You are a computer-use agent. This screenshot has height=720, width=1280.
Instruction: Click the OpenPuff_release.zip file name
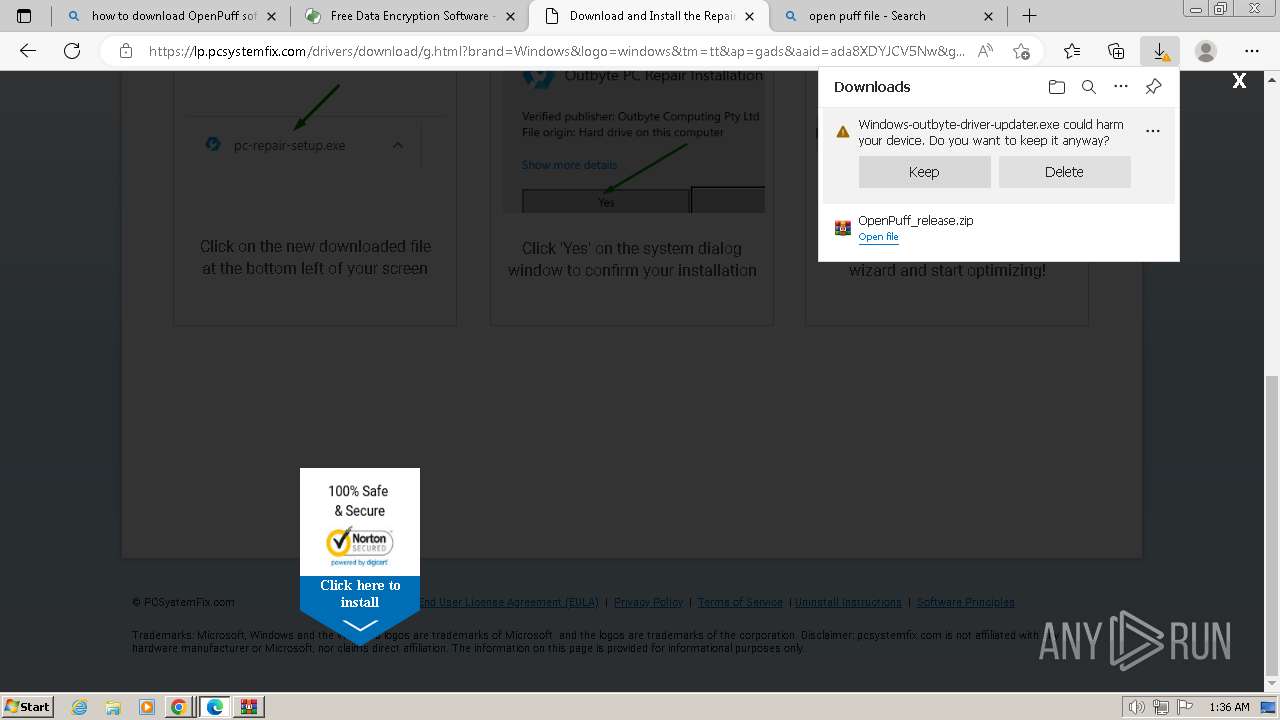click(x=915, y=221)
